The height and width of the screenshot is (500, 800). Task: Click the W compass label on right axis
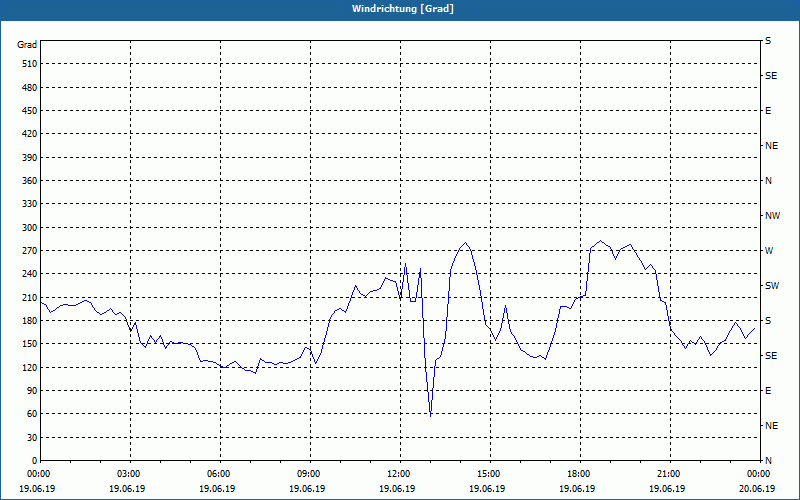point(769,251)
